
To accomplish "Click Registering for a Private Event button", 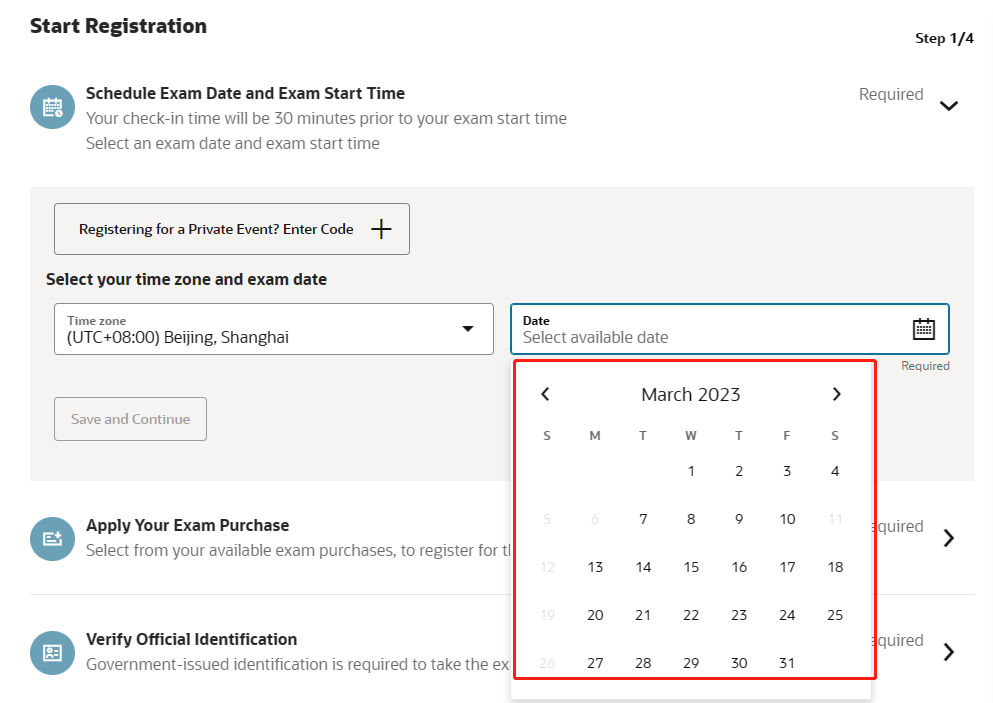I will [x=232, y=229].
